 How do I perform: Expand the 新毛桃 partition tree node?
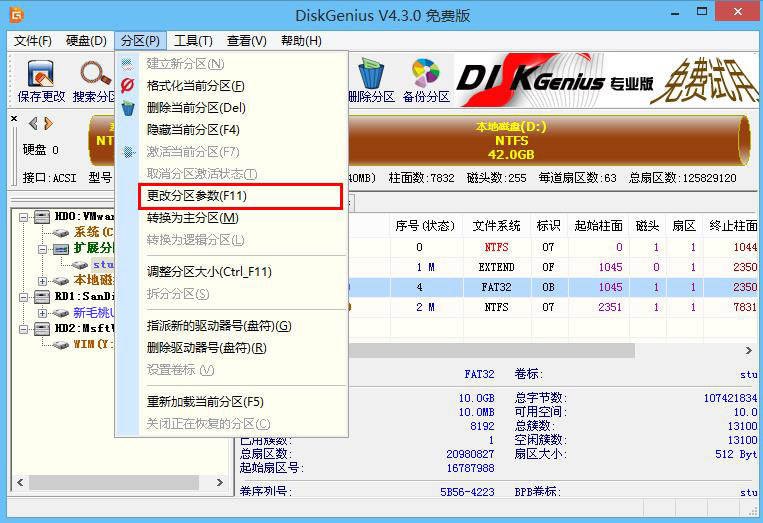click(42, 313)
